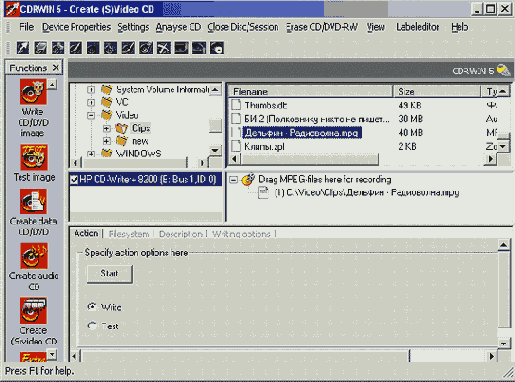Select the Test radio button
This screenshot has width=515, height=382.
click(x=92, y=326)
